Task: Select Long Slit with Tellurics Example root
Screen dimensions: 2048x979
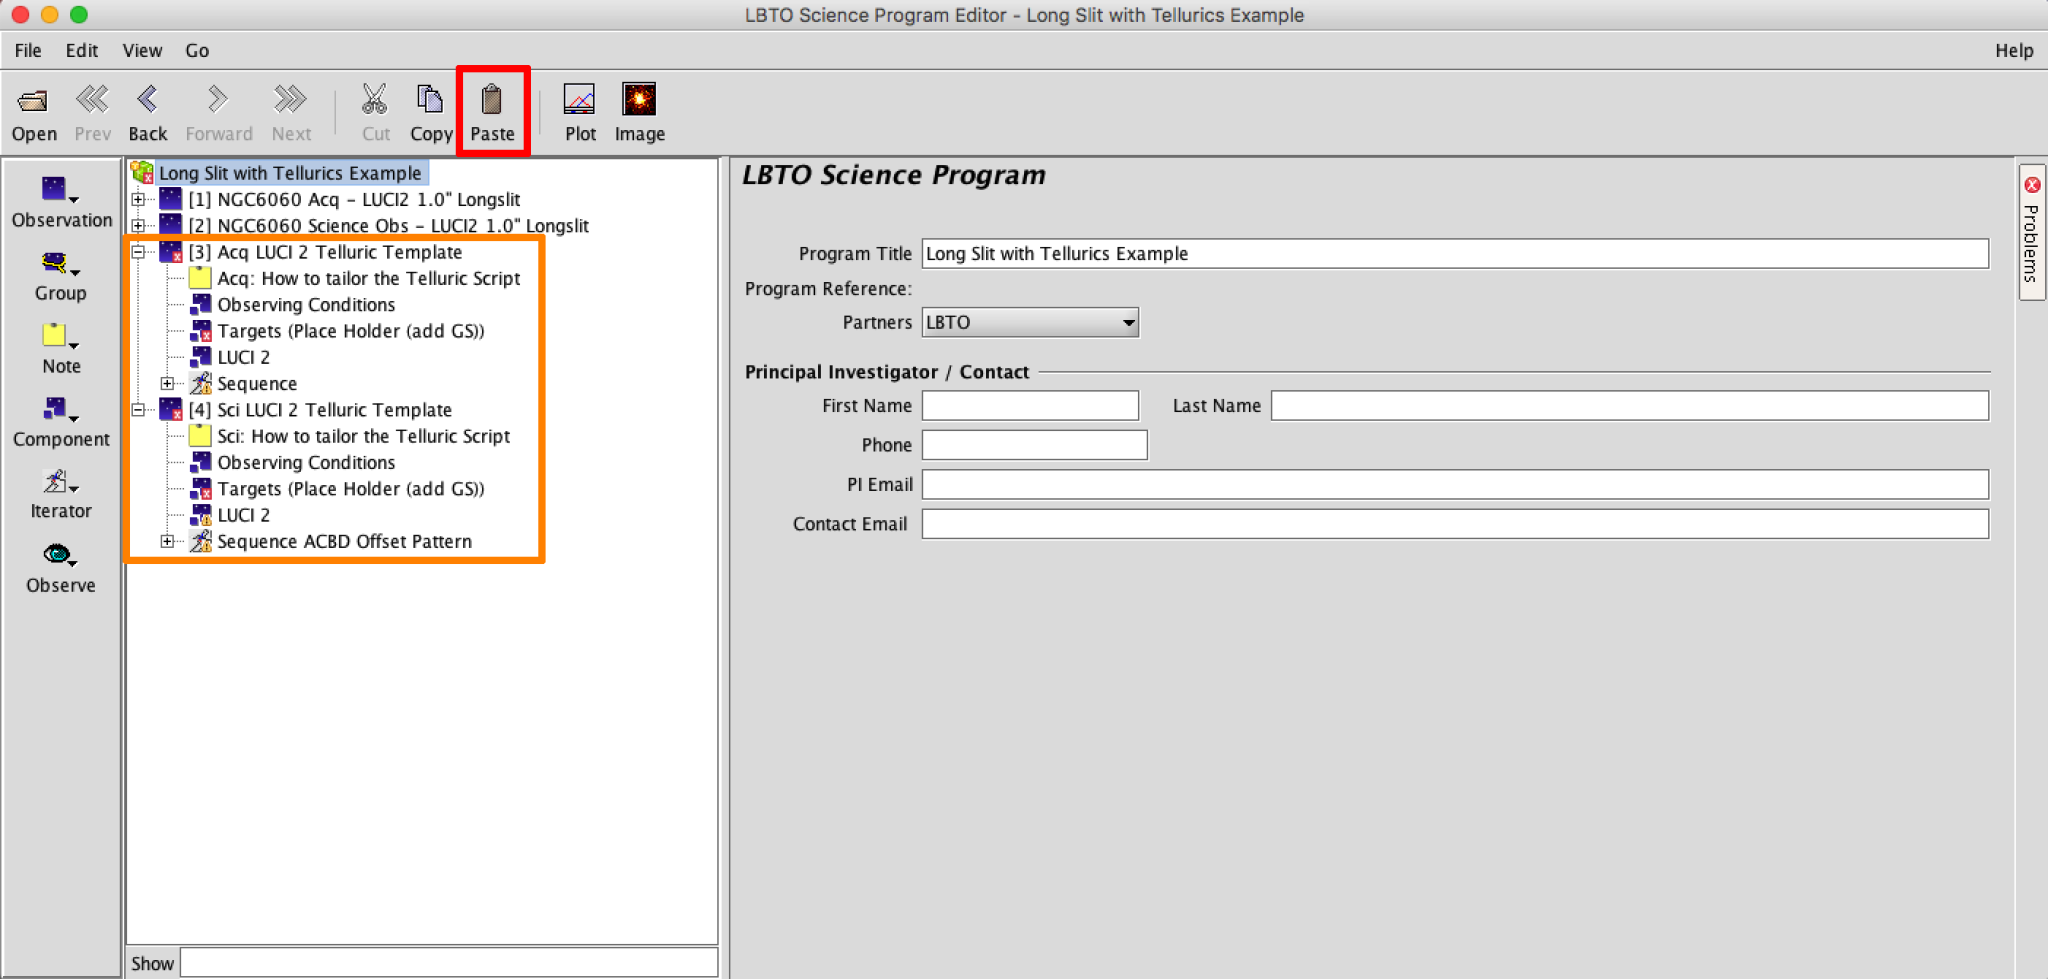Action: [290, 173]
